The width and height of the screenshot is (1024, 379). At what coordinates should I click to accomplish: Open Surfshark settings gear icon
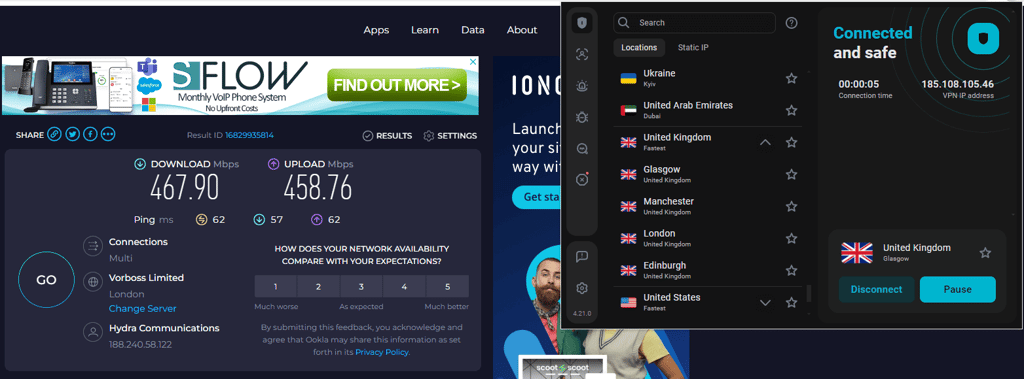(x=582, y=288)
